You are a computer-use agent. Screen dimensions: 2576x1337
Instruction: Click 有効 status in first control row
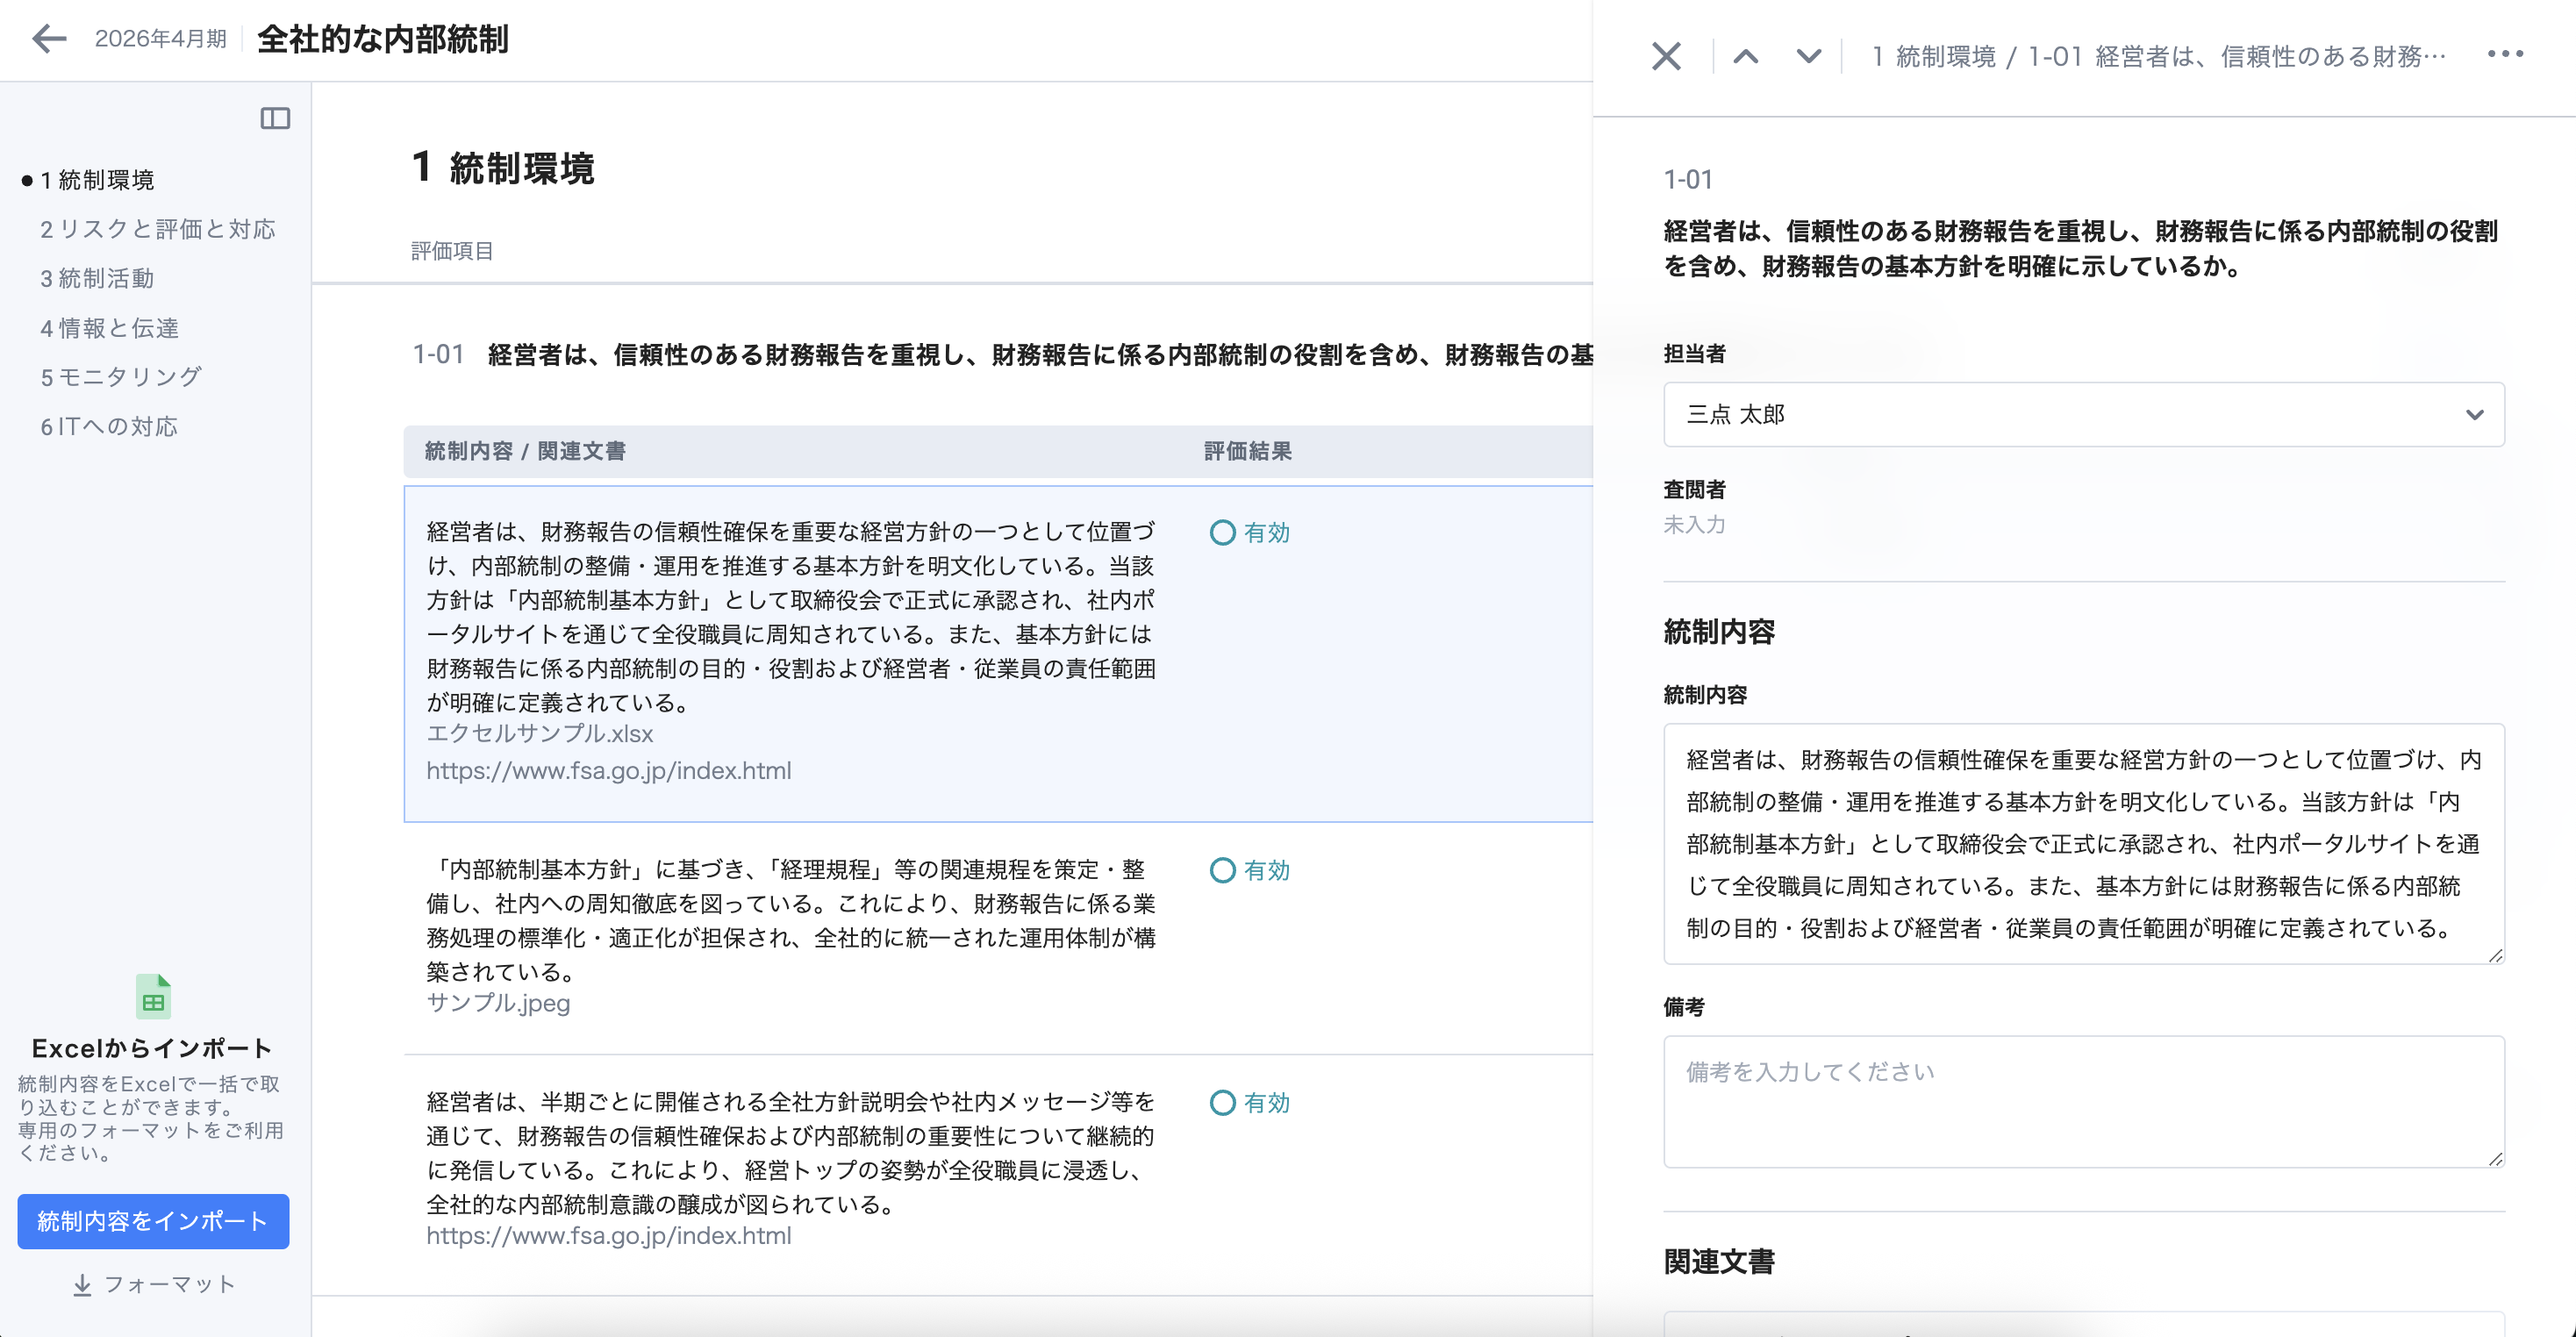point(1250,533)
